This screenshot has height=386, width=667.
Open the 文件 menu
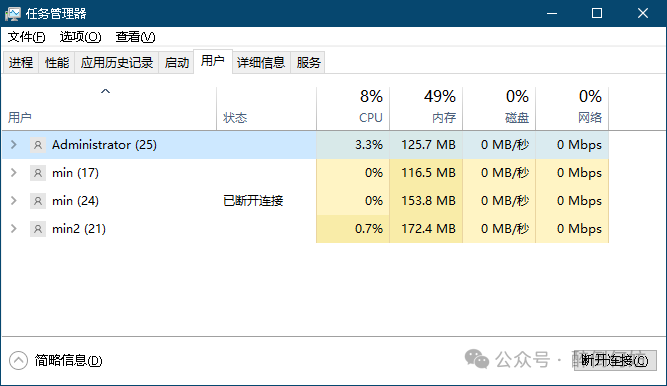(x=26, y=37)
